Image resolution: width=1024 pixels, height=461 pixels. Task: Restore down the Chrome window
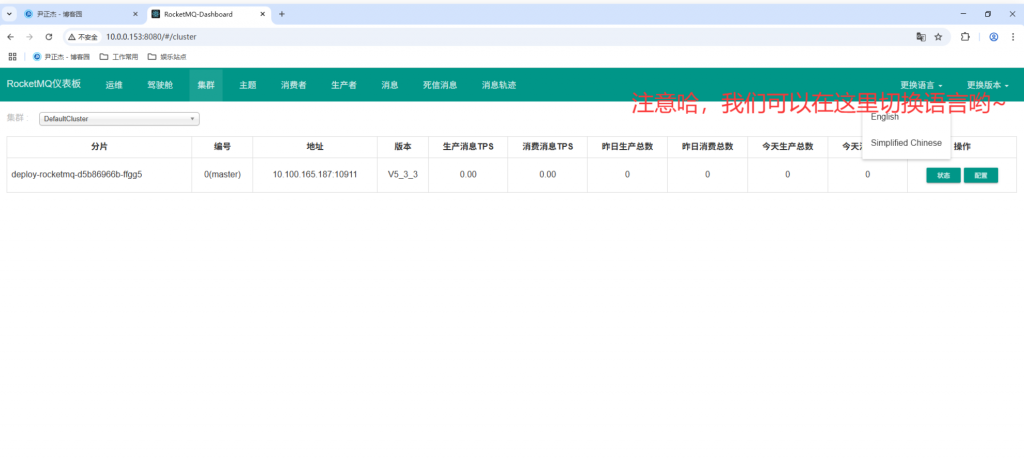pyautogui.click(x=988, y=14)
